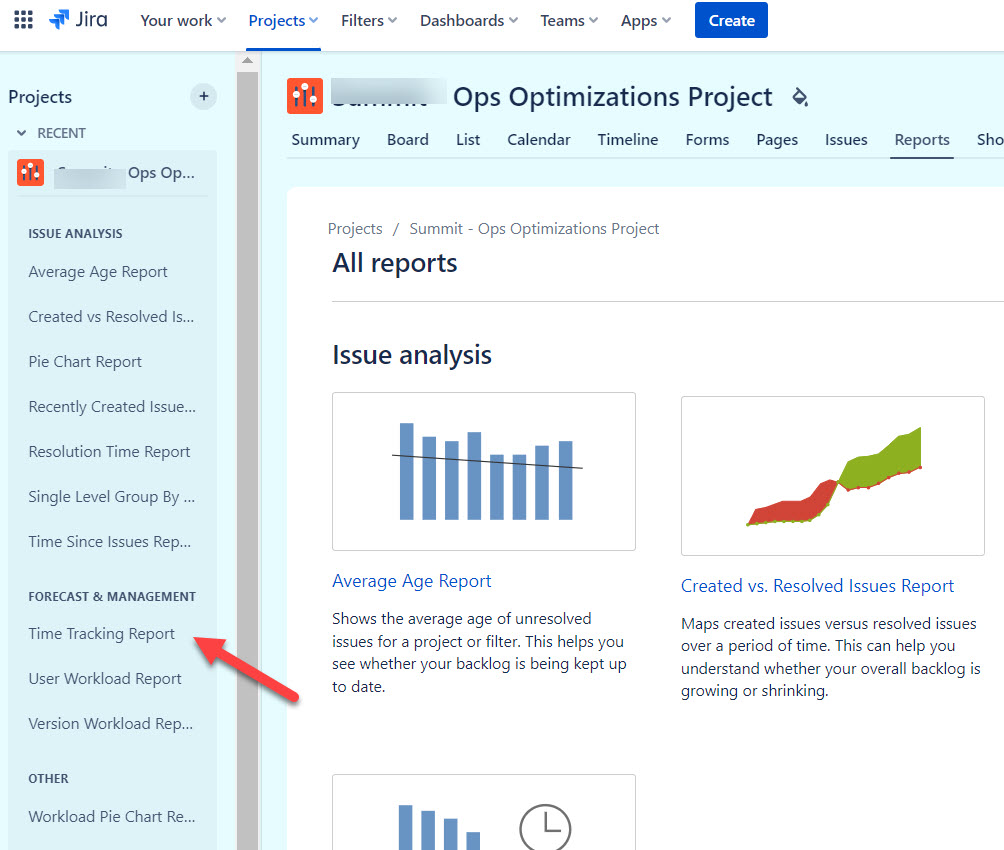Open the Apps dropdown
The image size is (1004, 850).
coord(645,20)
